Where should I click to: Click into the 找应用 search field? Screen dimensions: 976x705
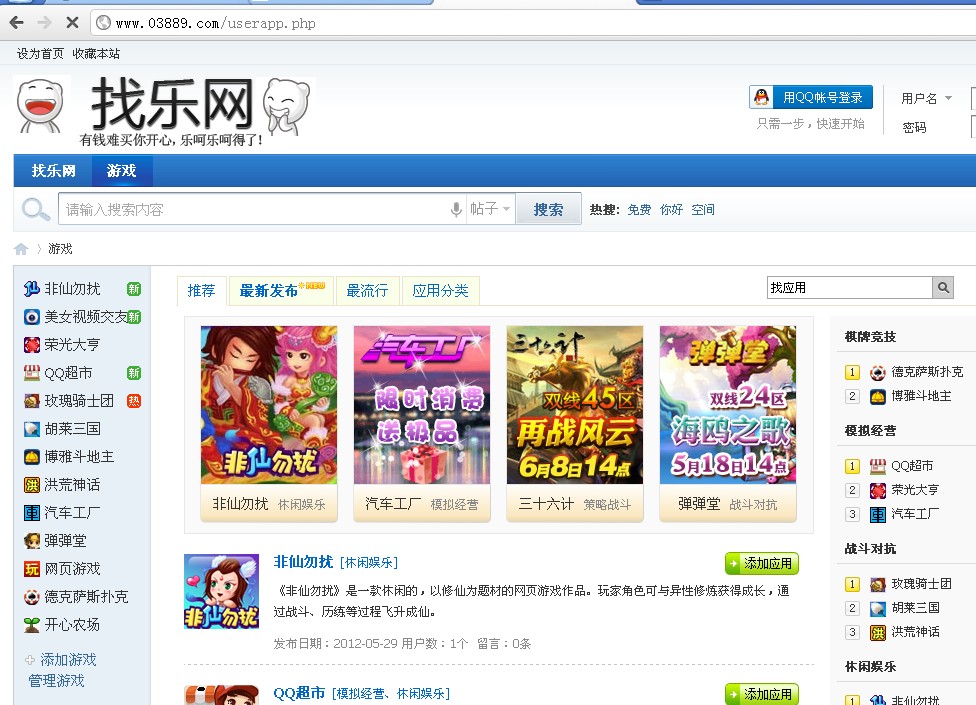point(850,287)
